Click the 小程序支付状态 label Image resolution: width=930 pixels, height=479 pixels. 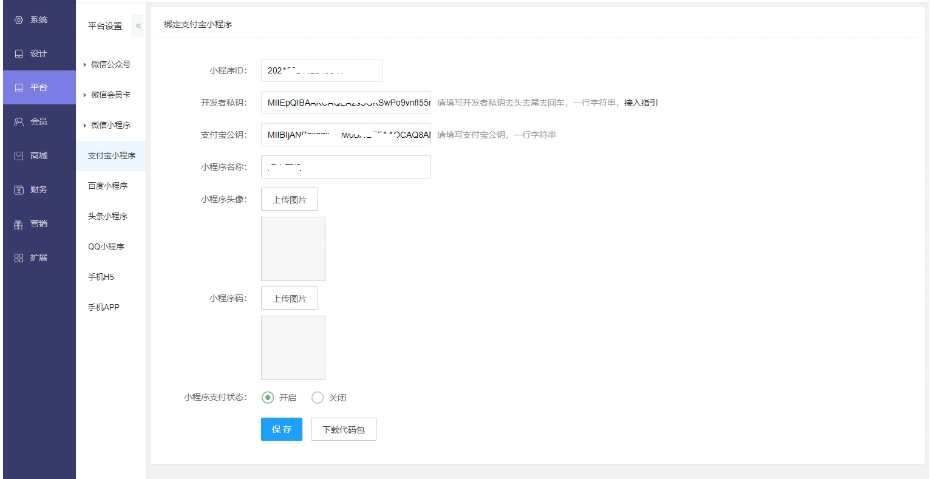click(x=215, y=398)
